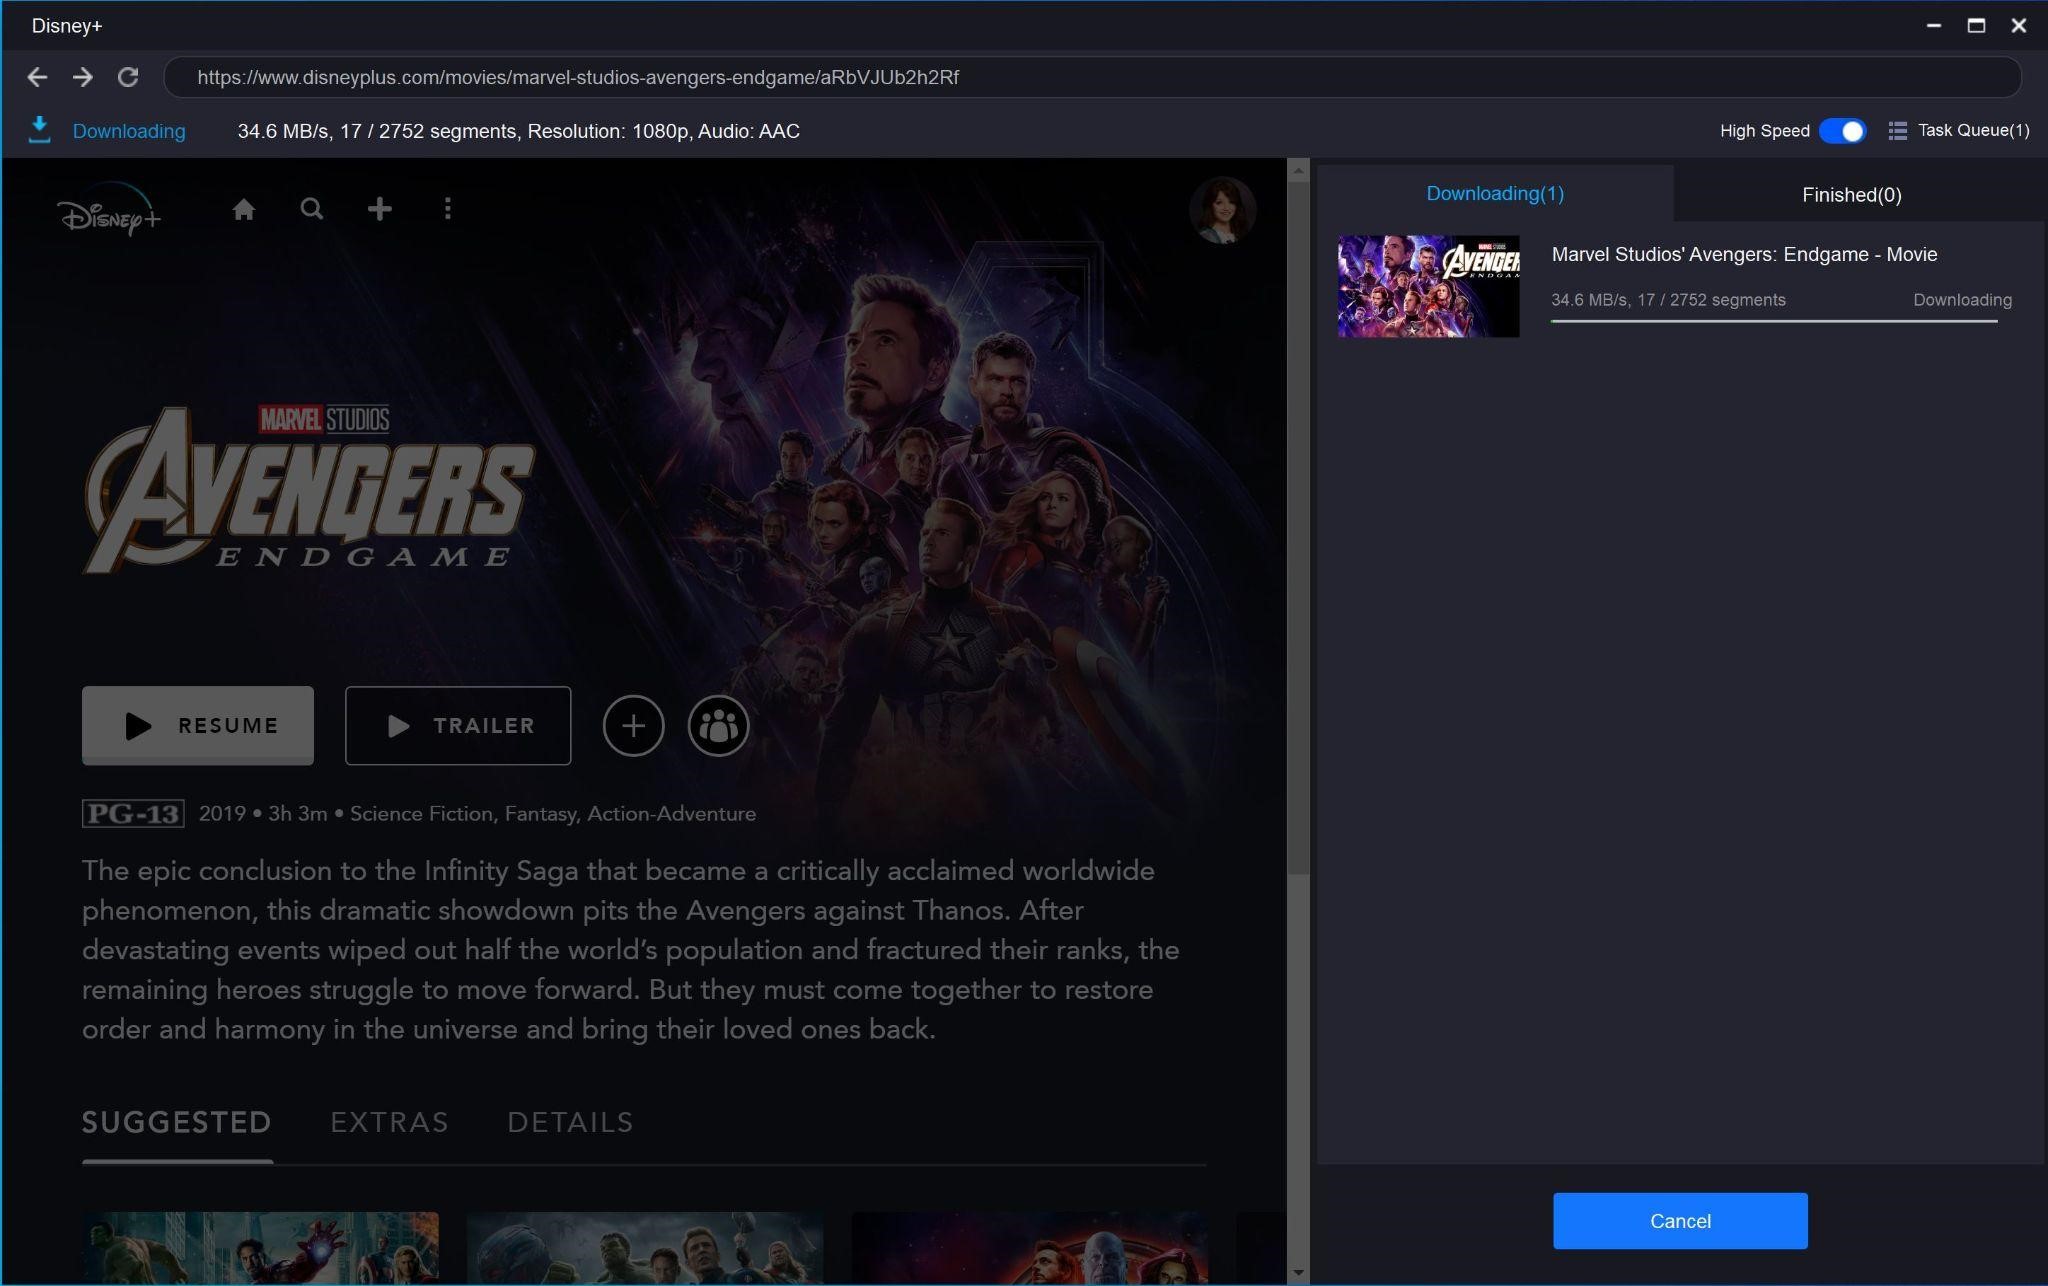Toggle the High Speed switch
The height and width of the screenshot is (1286, 2048).
coord(1842,131)
